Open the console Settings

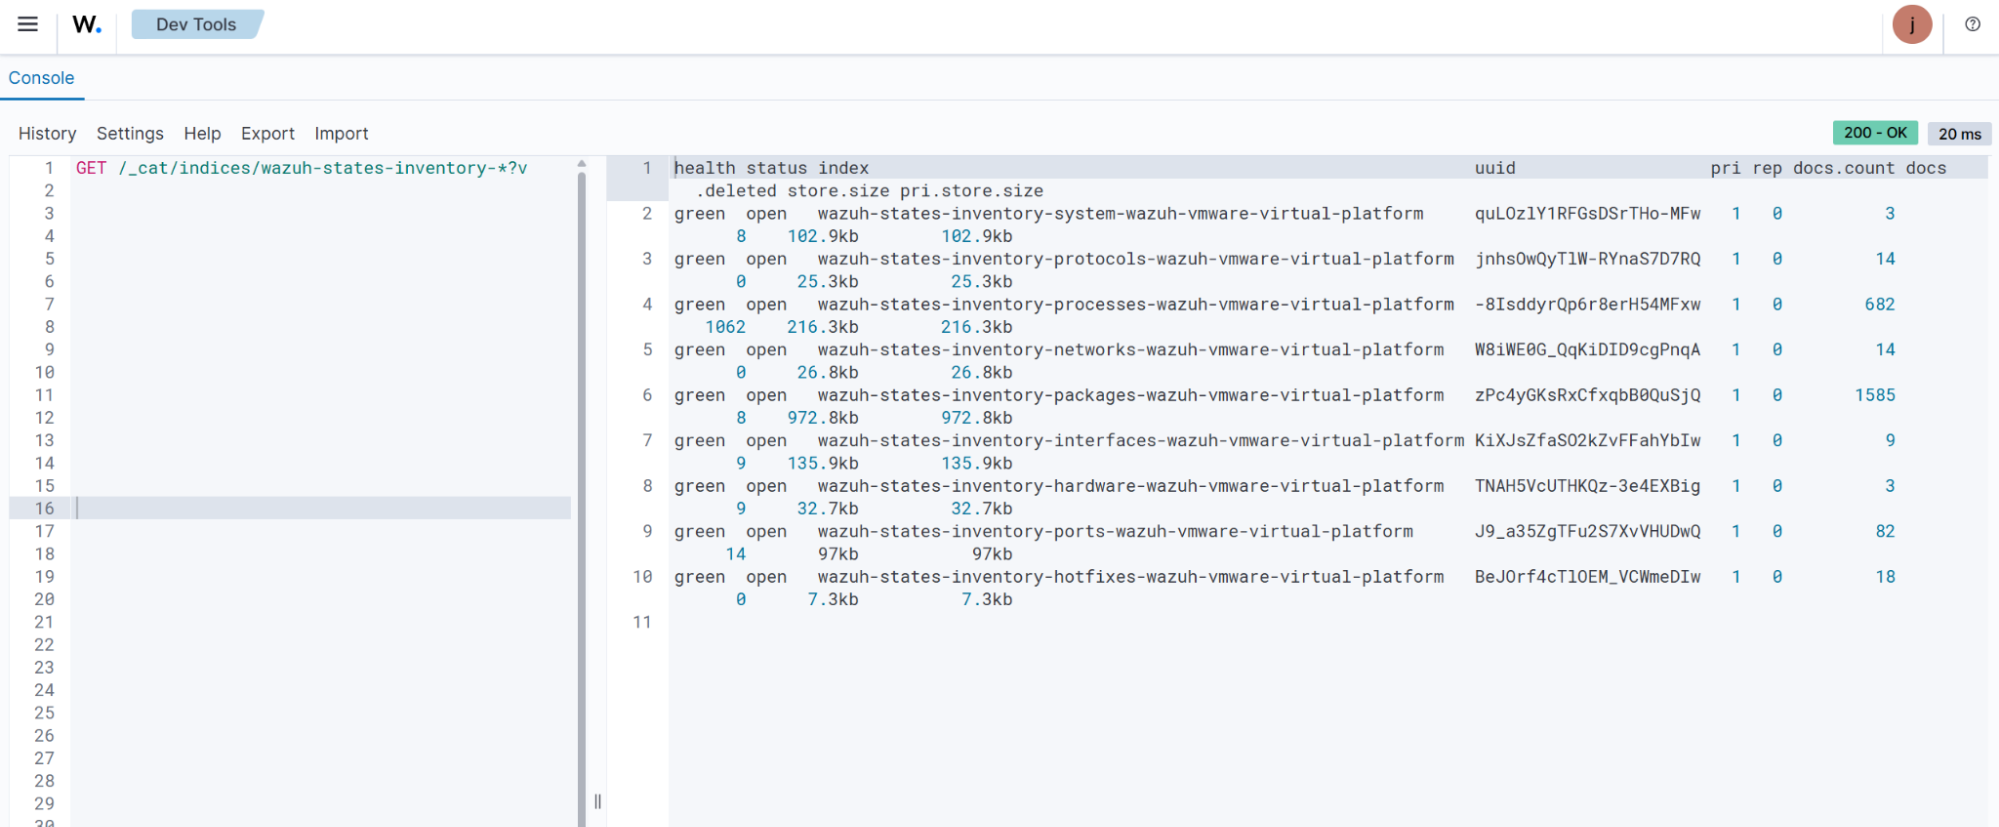(x=130, y=134)
